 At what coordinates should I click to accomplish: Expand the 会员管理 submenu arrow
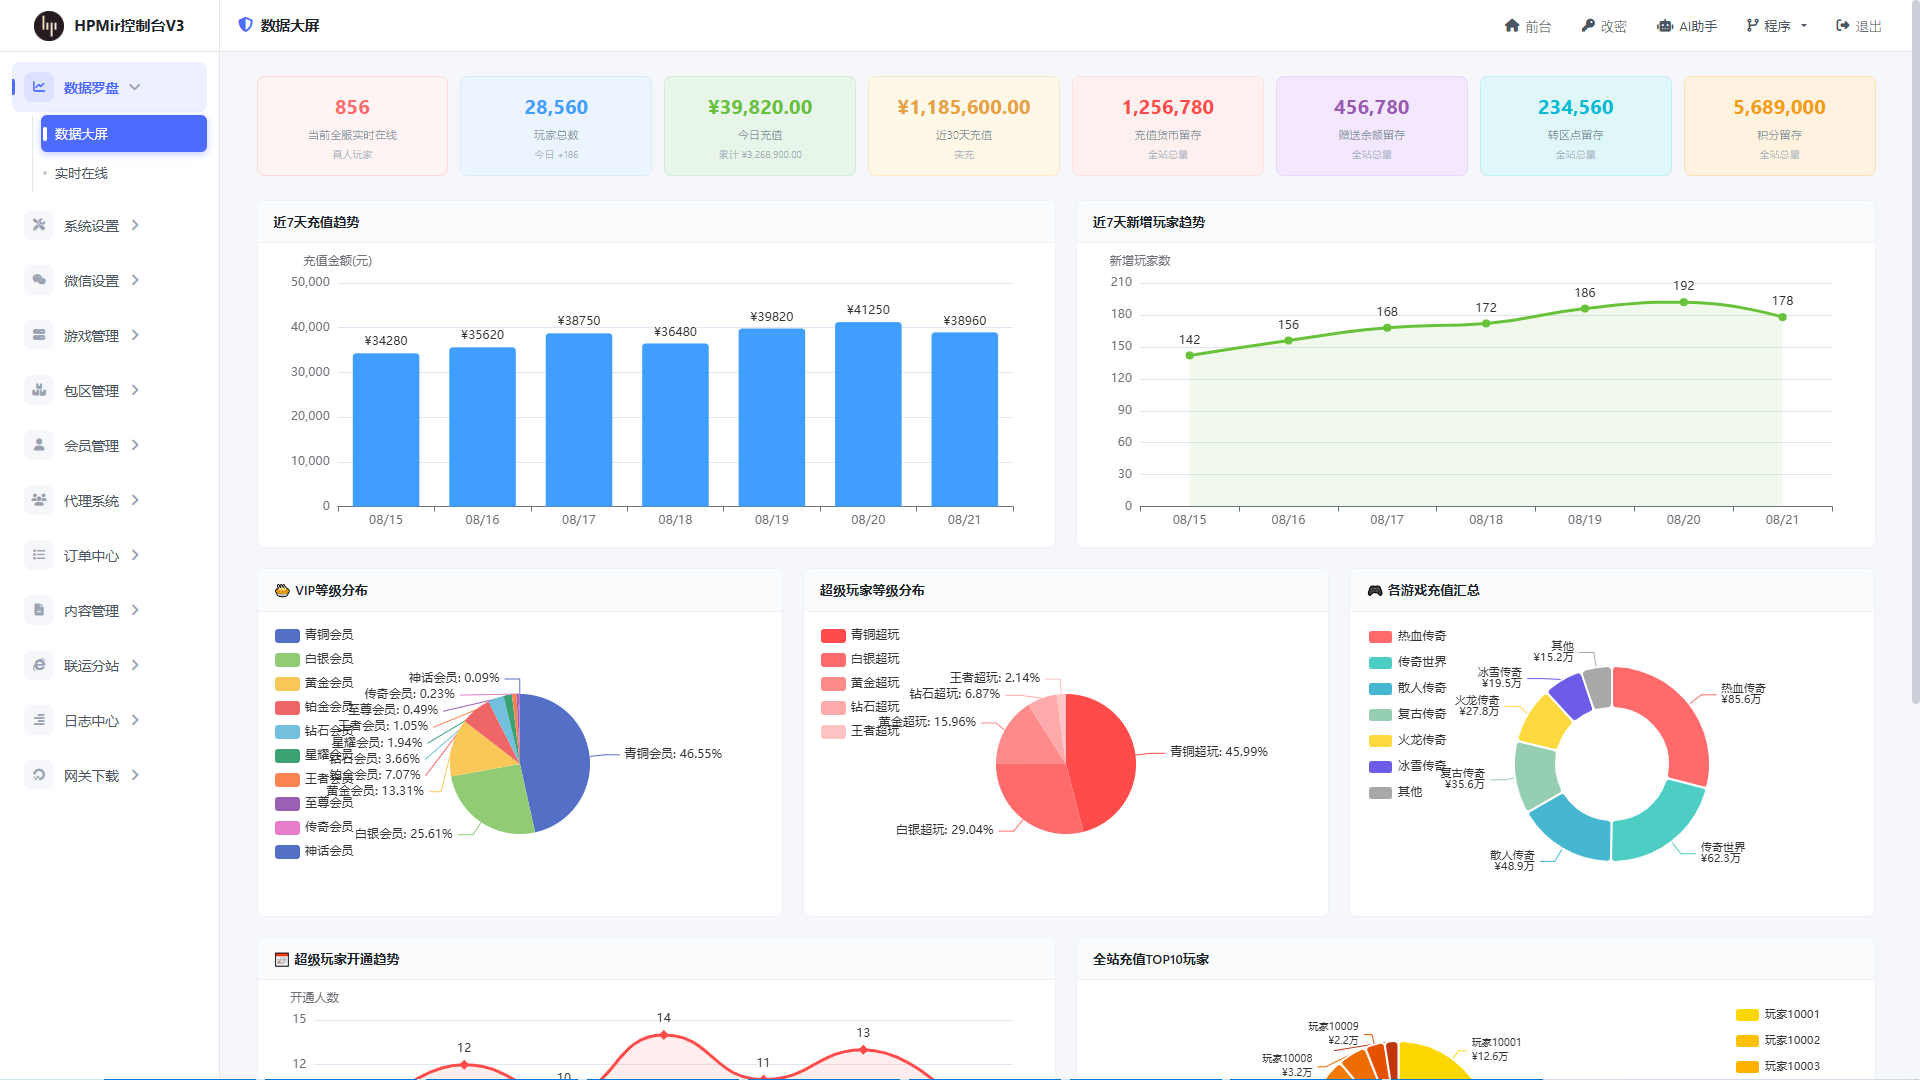[135, 445]
